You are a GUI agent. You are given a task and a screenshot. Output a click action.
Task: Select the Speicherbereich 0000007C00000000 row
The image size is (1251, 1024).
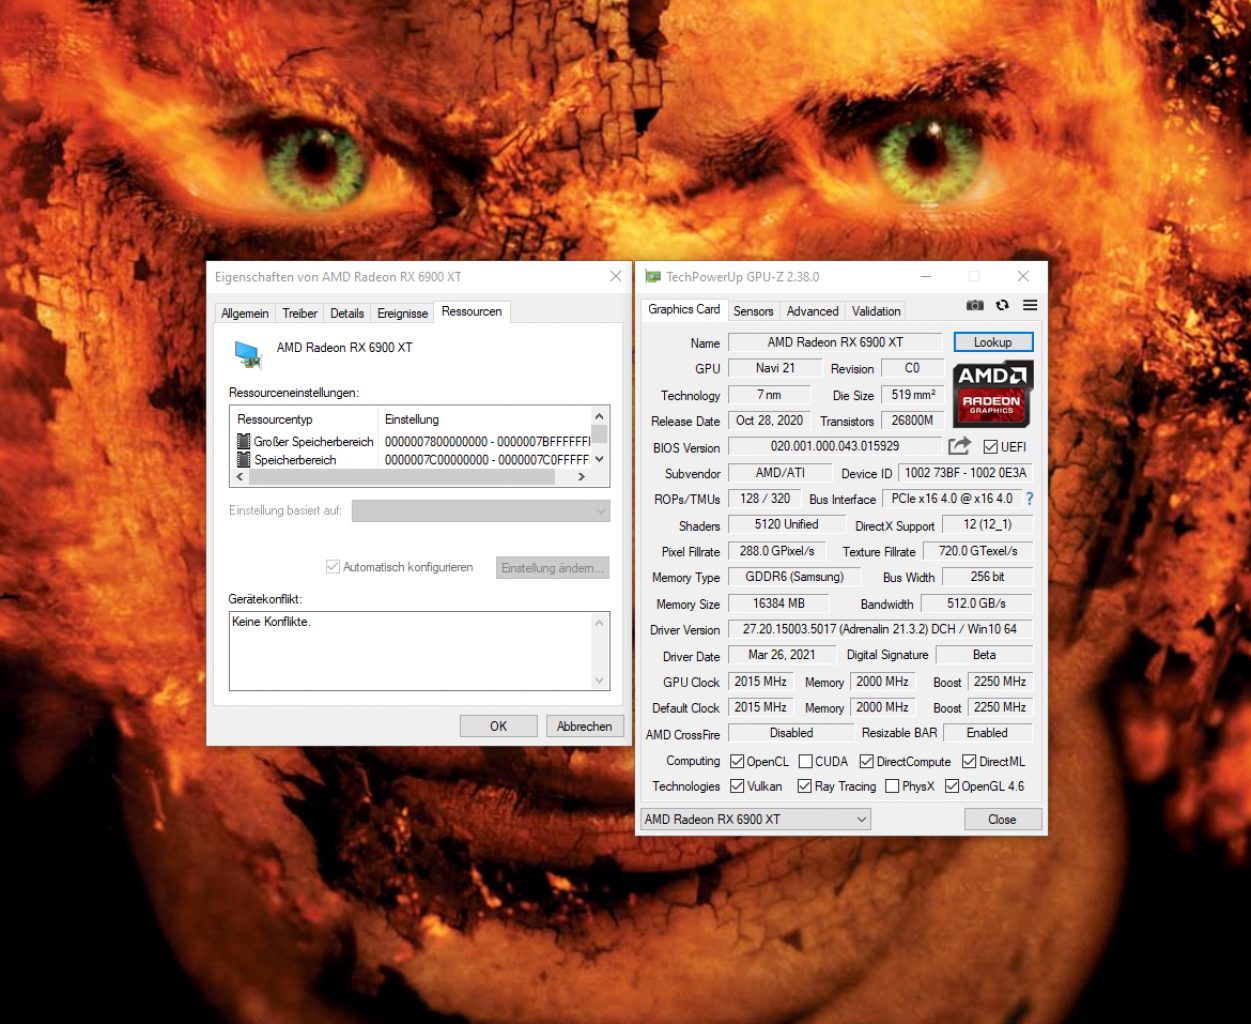pos(412,460)
